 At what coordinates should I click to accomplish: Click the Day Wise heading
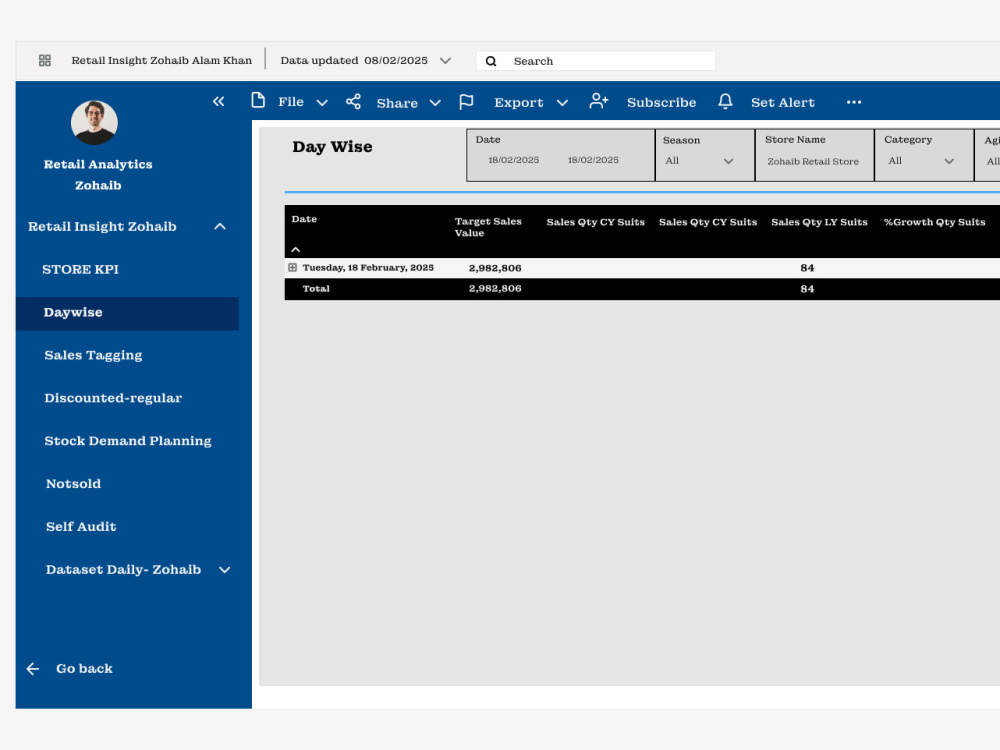332,147
